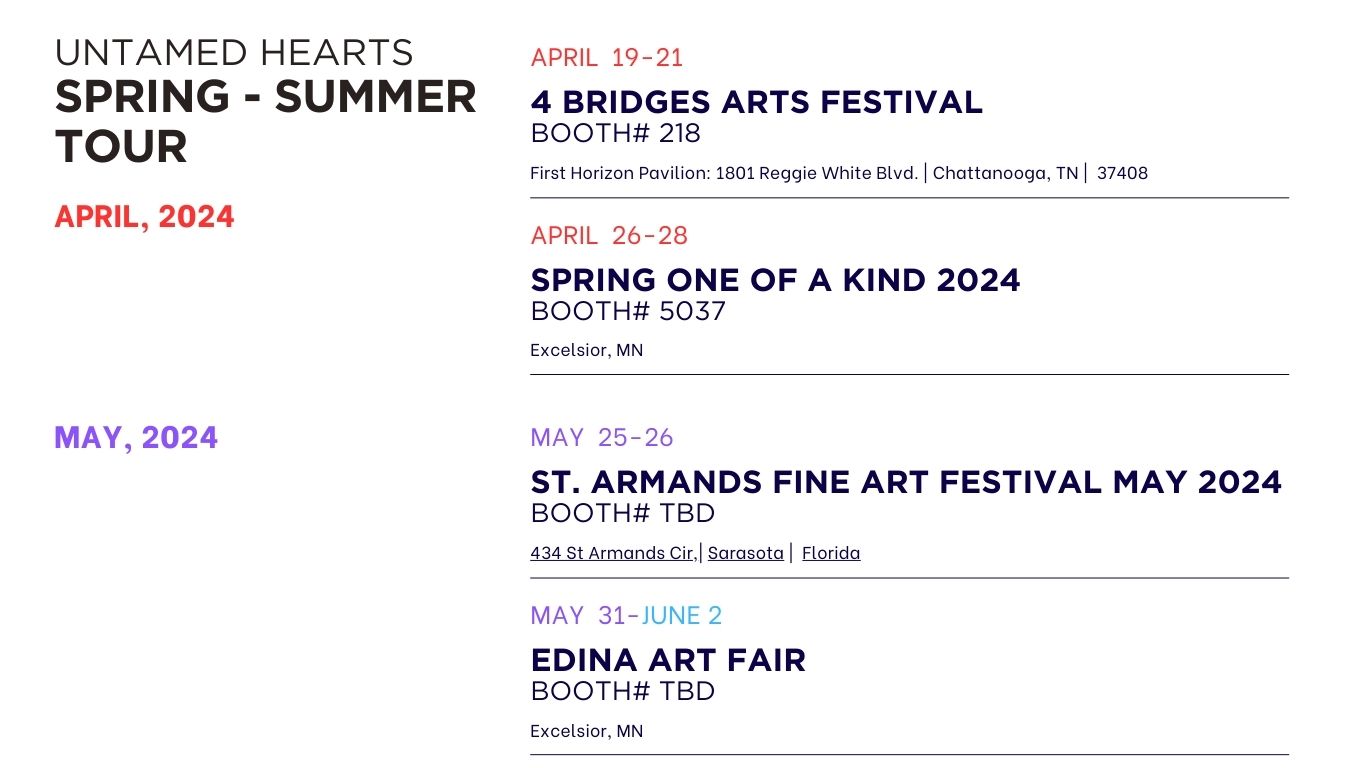Click Excelsior, MN under Spring One of a Kind
Viewport: 1366px width, 768px height.
pos(587,350)
